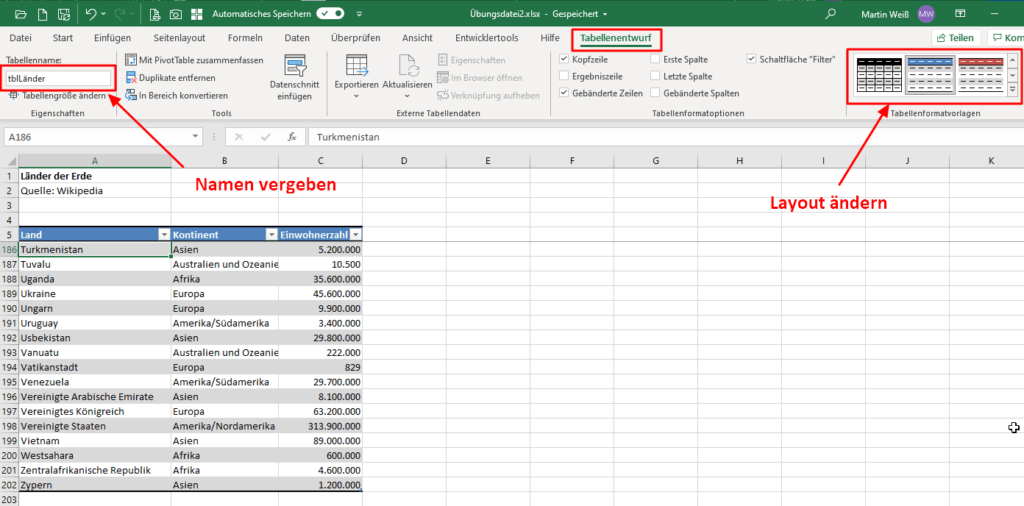Select the red table style thumbnail
Screen dimensions: 1024x506
pyautogui.click(x=981, y=76)
